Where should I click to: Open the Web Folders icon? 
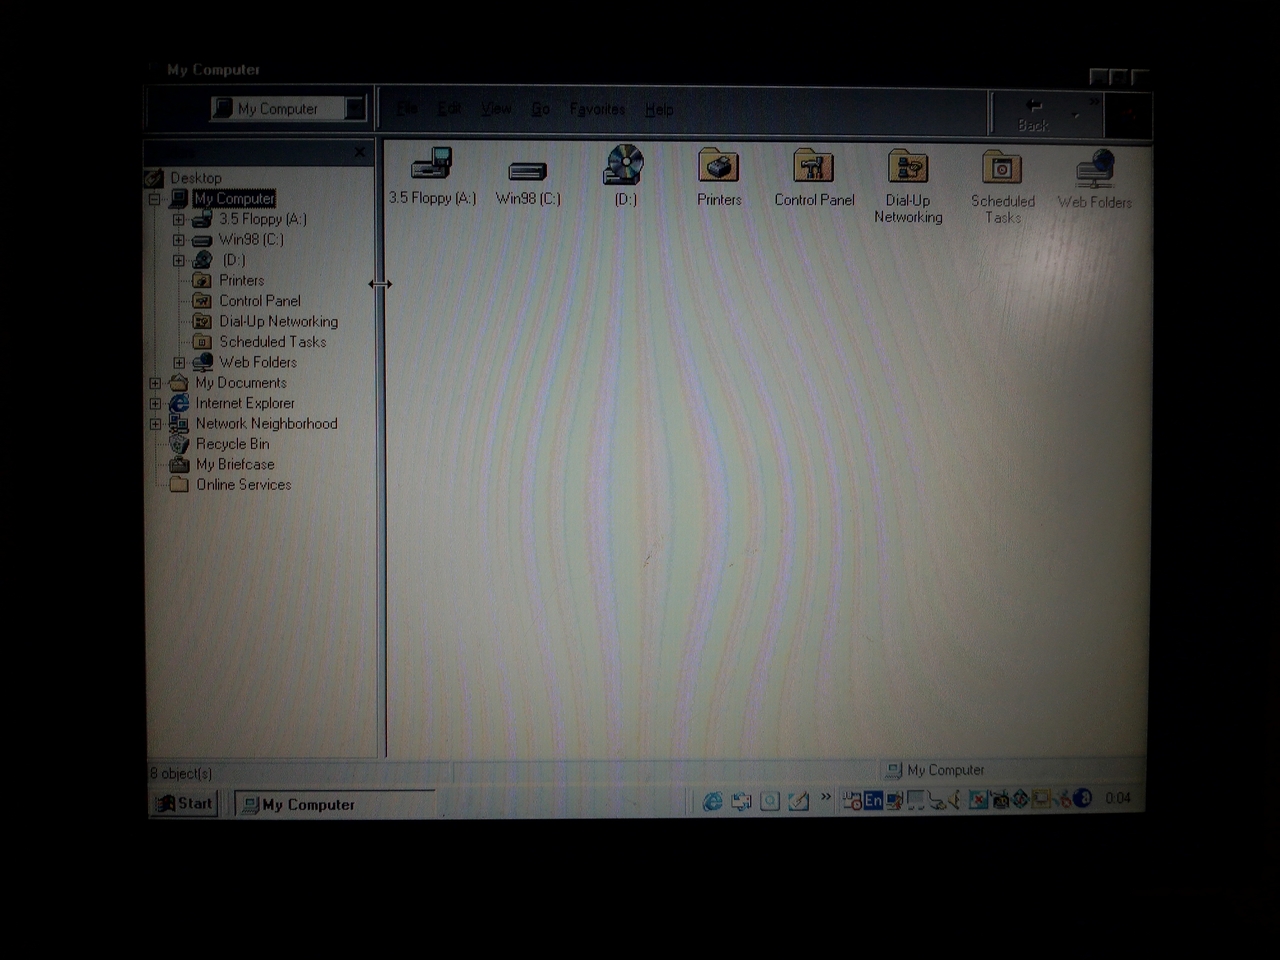click(1095, 170)
